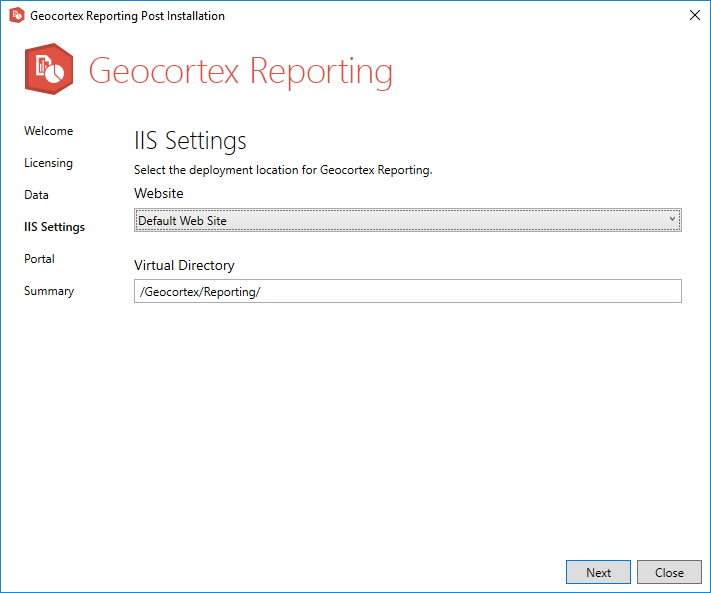The width and height of the screenshot is (711, 593).
Task: Click the Close button
Action: 669,572
